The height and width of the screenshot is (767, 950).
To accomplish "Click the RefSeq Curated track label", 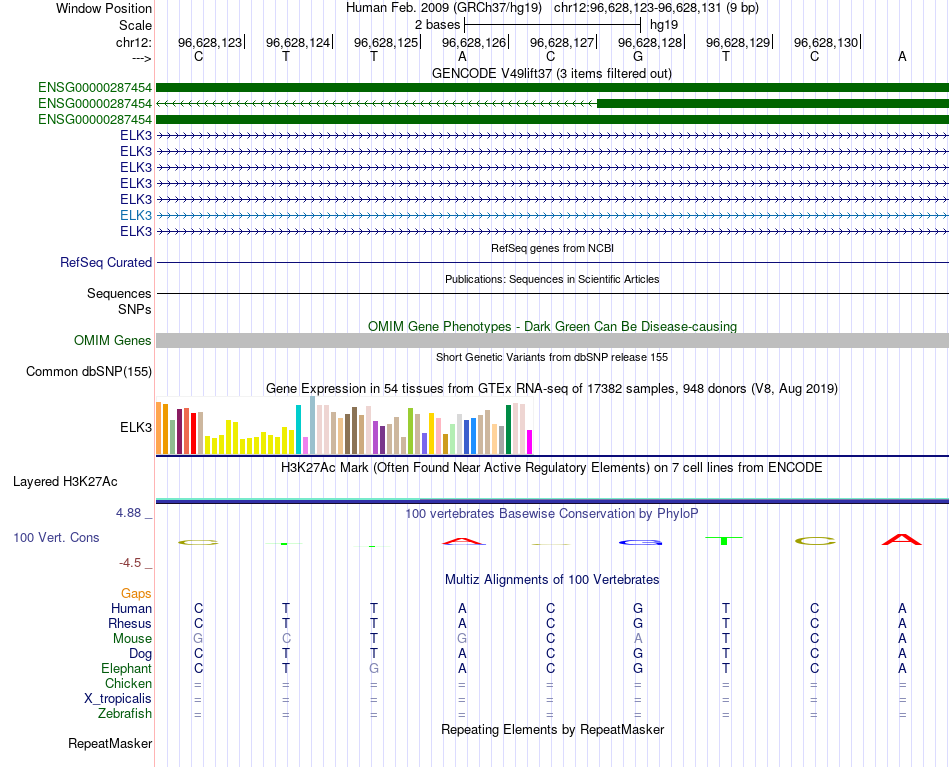I will click(x=105, y=262).
